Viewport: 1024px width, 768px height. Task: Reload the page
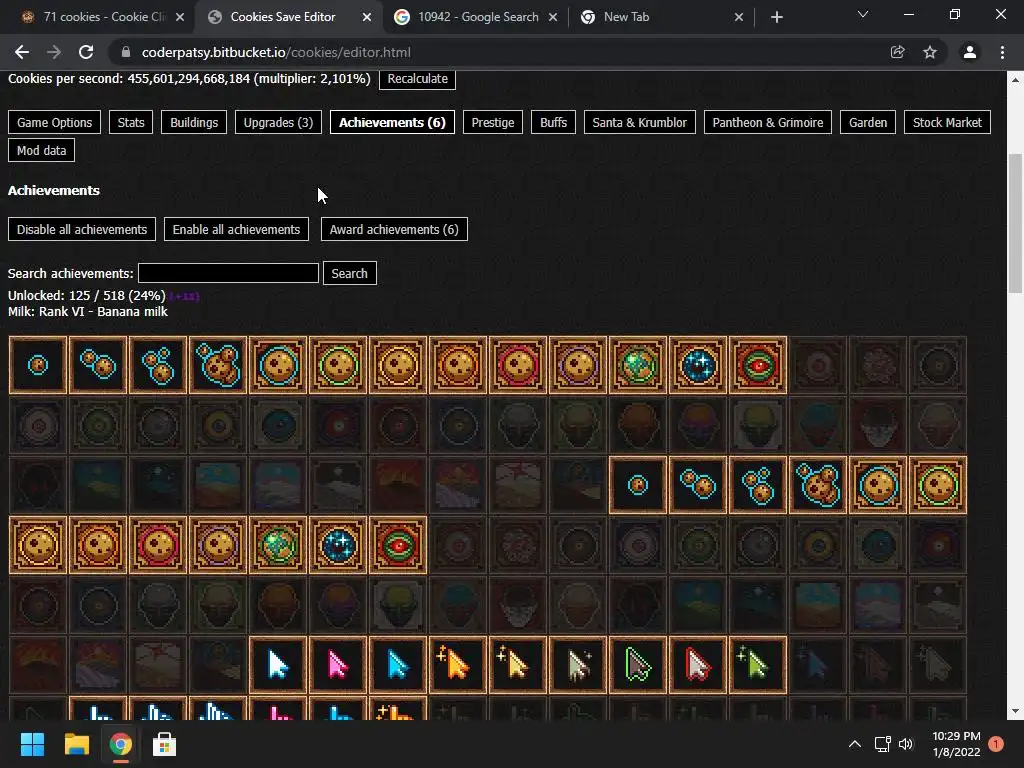click(86, 52)
